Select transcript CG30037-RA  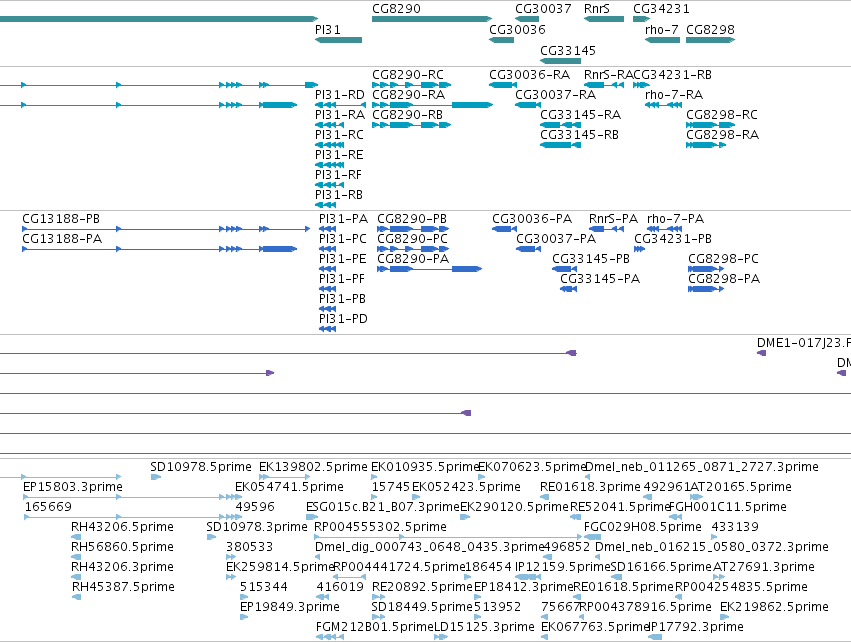click(528, 105)
